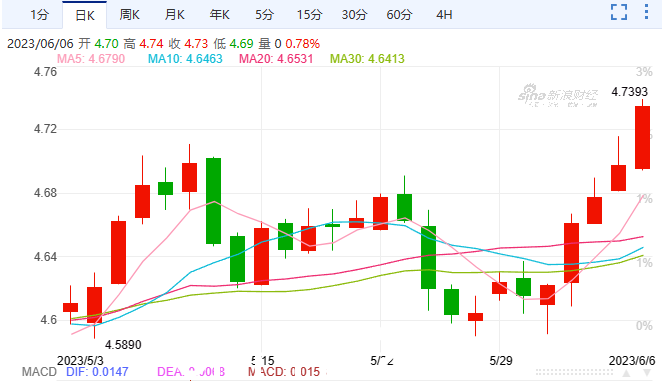The width and height of the screenshot is (662, 381).
Task: Click the up triangle arrow below the chart
Action: coord(627,373)
